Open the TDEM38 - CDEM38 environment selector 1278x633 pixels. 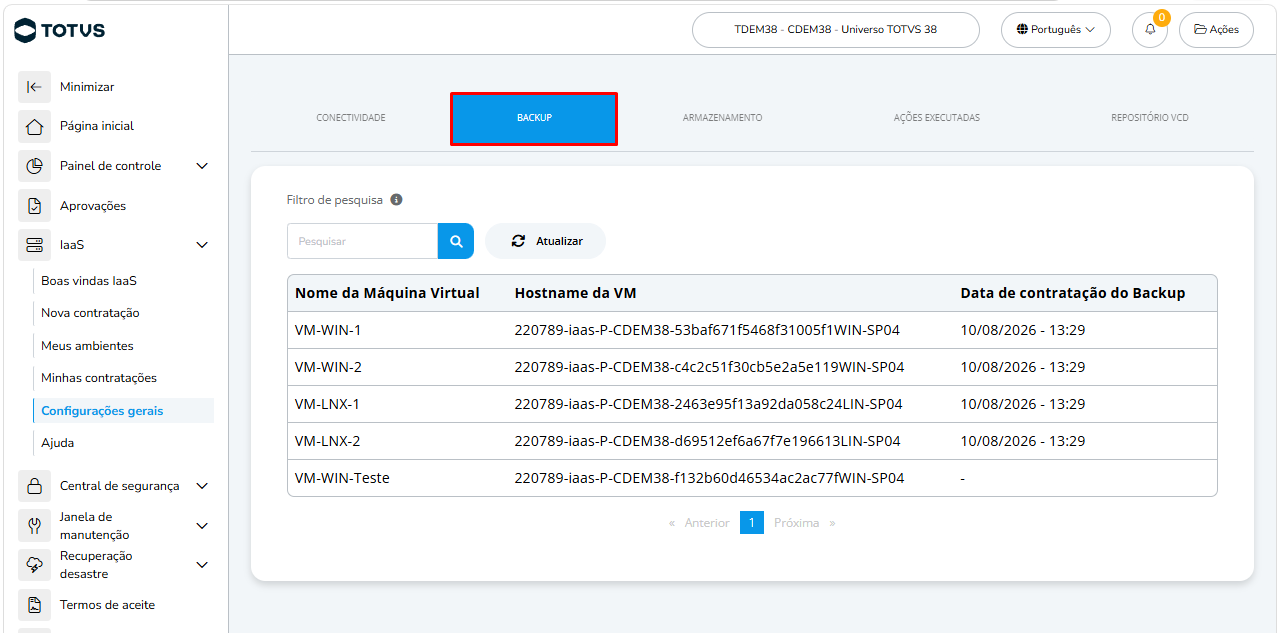click(836, 30)
